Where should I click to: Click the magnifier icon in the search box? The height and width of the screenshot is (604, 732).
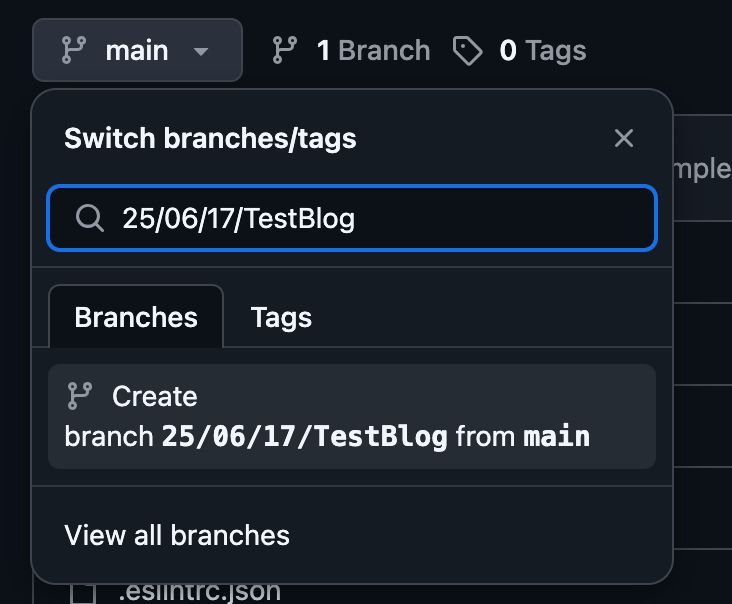(90, 217)
